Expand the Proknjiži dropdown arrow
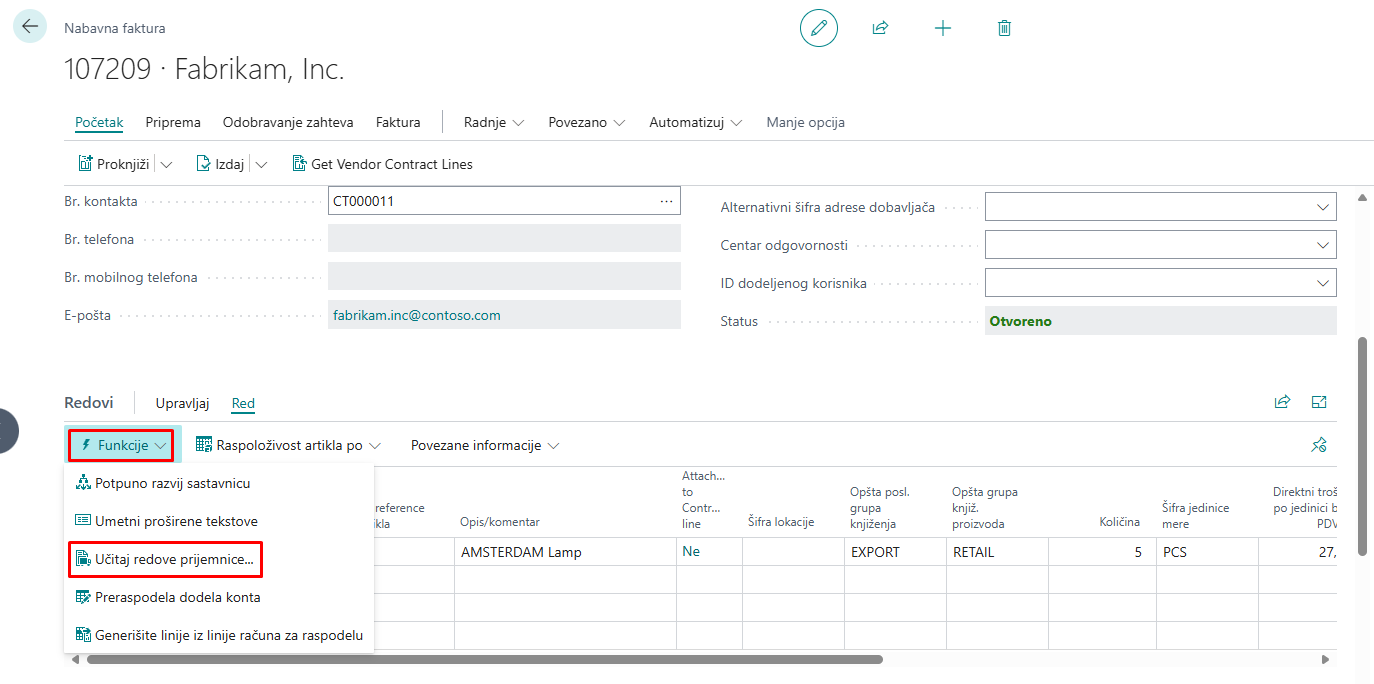 pyautogui.click(x=166, y=164)
